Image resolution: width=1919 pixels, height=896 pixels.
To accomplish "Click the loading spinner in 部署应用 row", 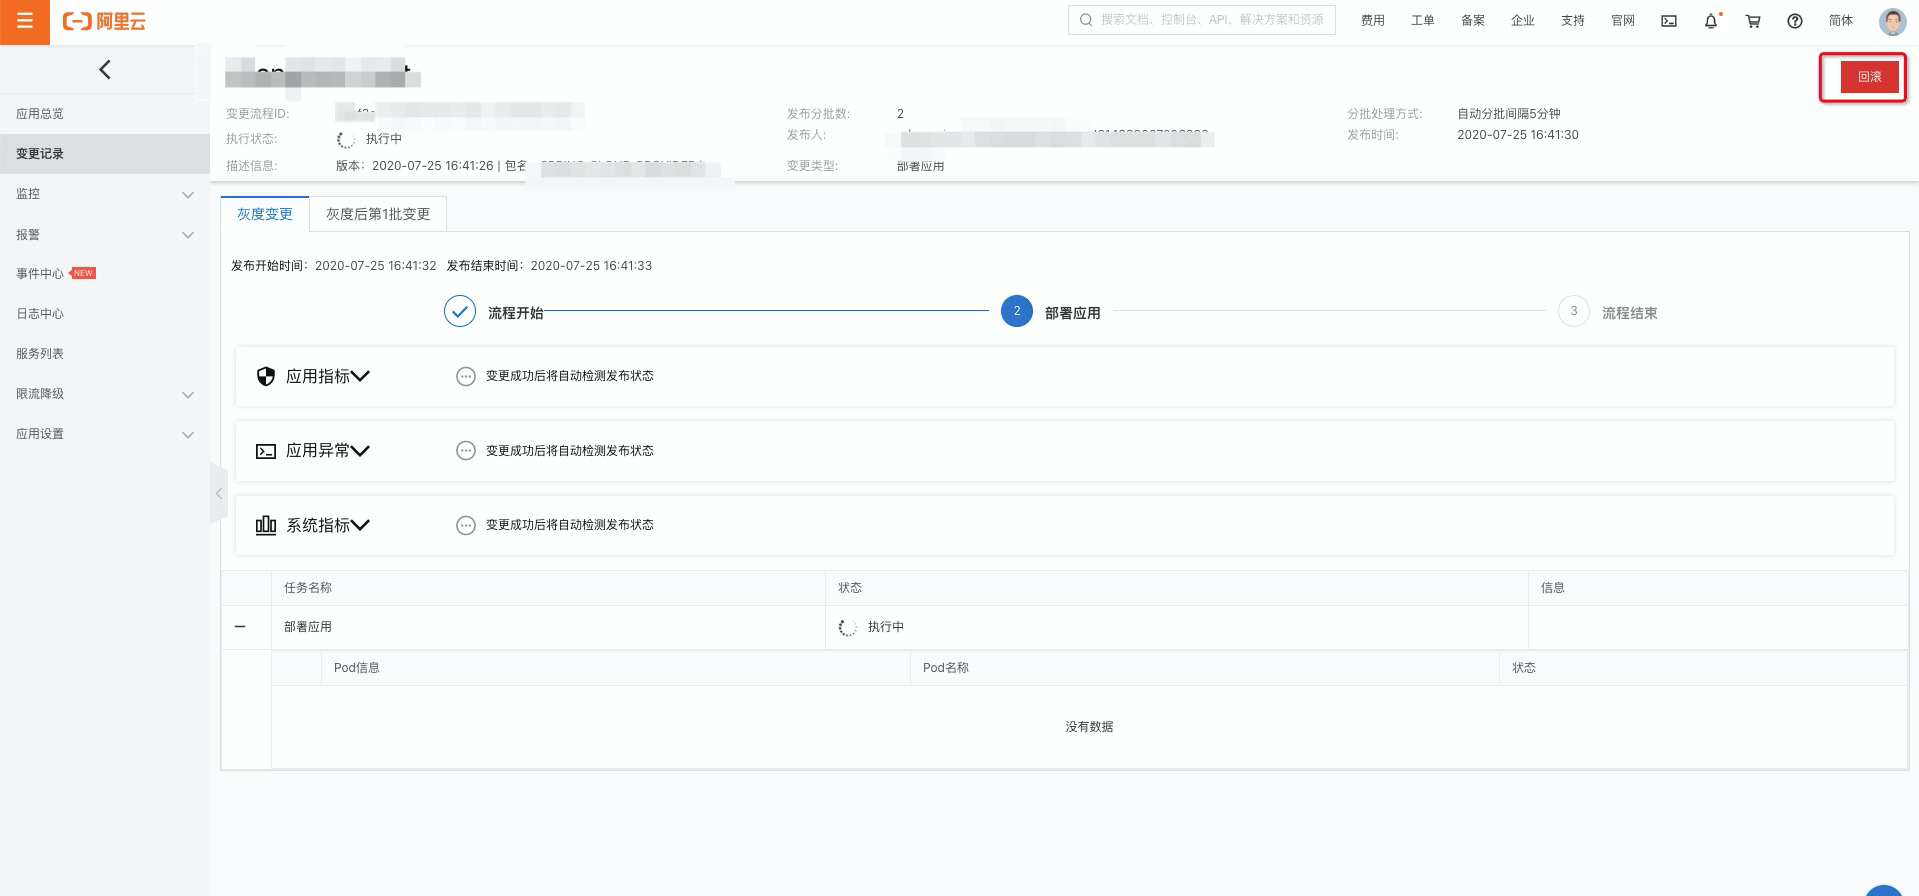I will 847,628.
